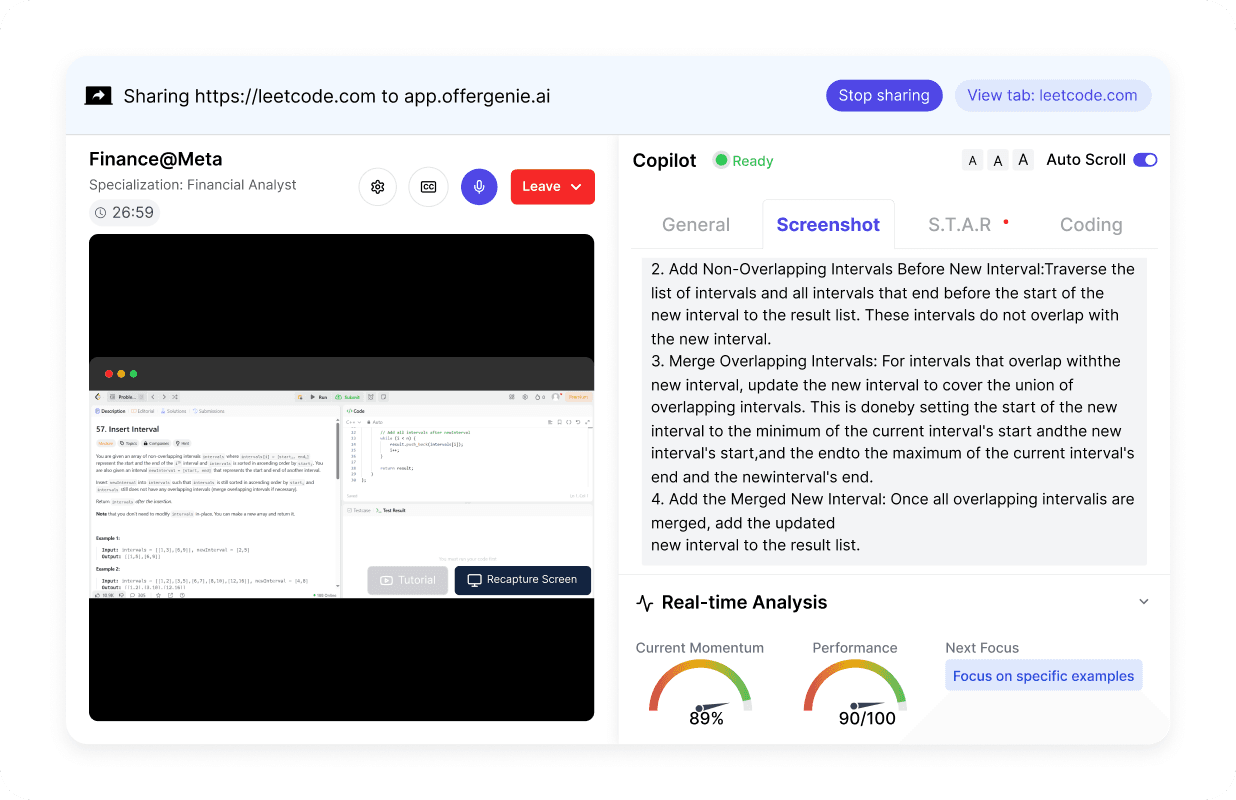Switch to the Coding tab
The height and width of the screenshot is (800, 1236).
pyautogui.click(x=1091, y=225)
